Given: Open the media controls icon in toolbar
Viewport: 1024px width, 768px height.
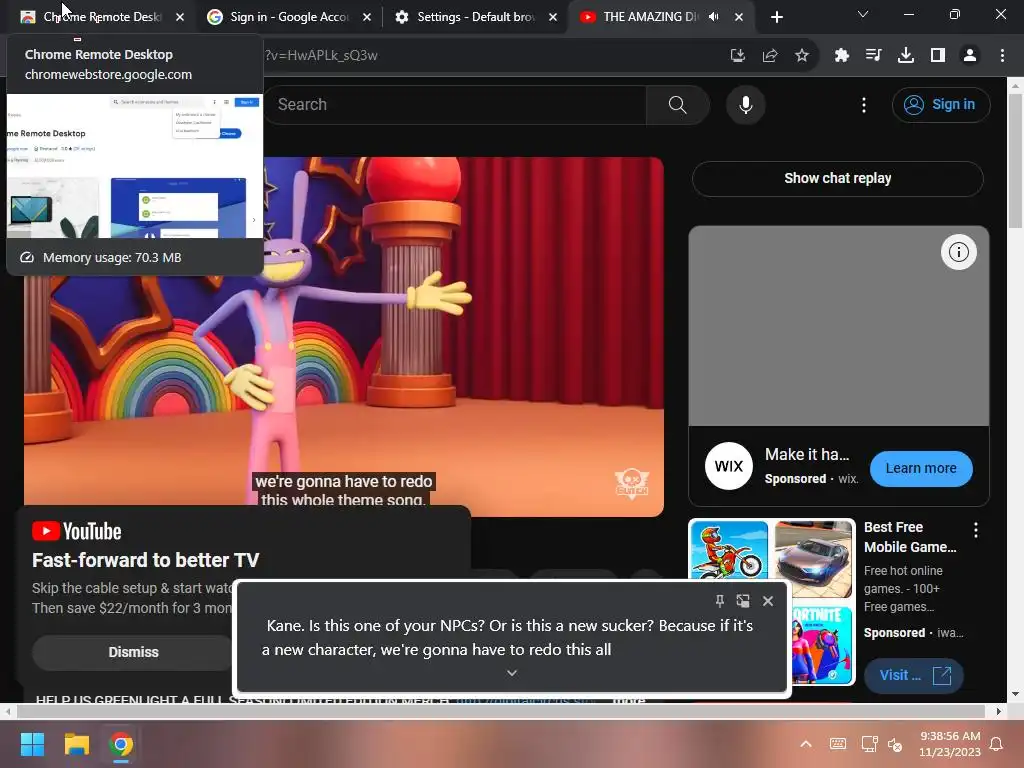Looking at the screenshot, I should pos(873,56).
